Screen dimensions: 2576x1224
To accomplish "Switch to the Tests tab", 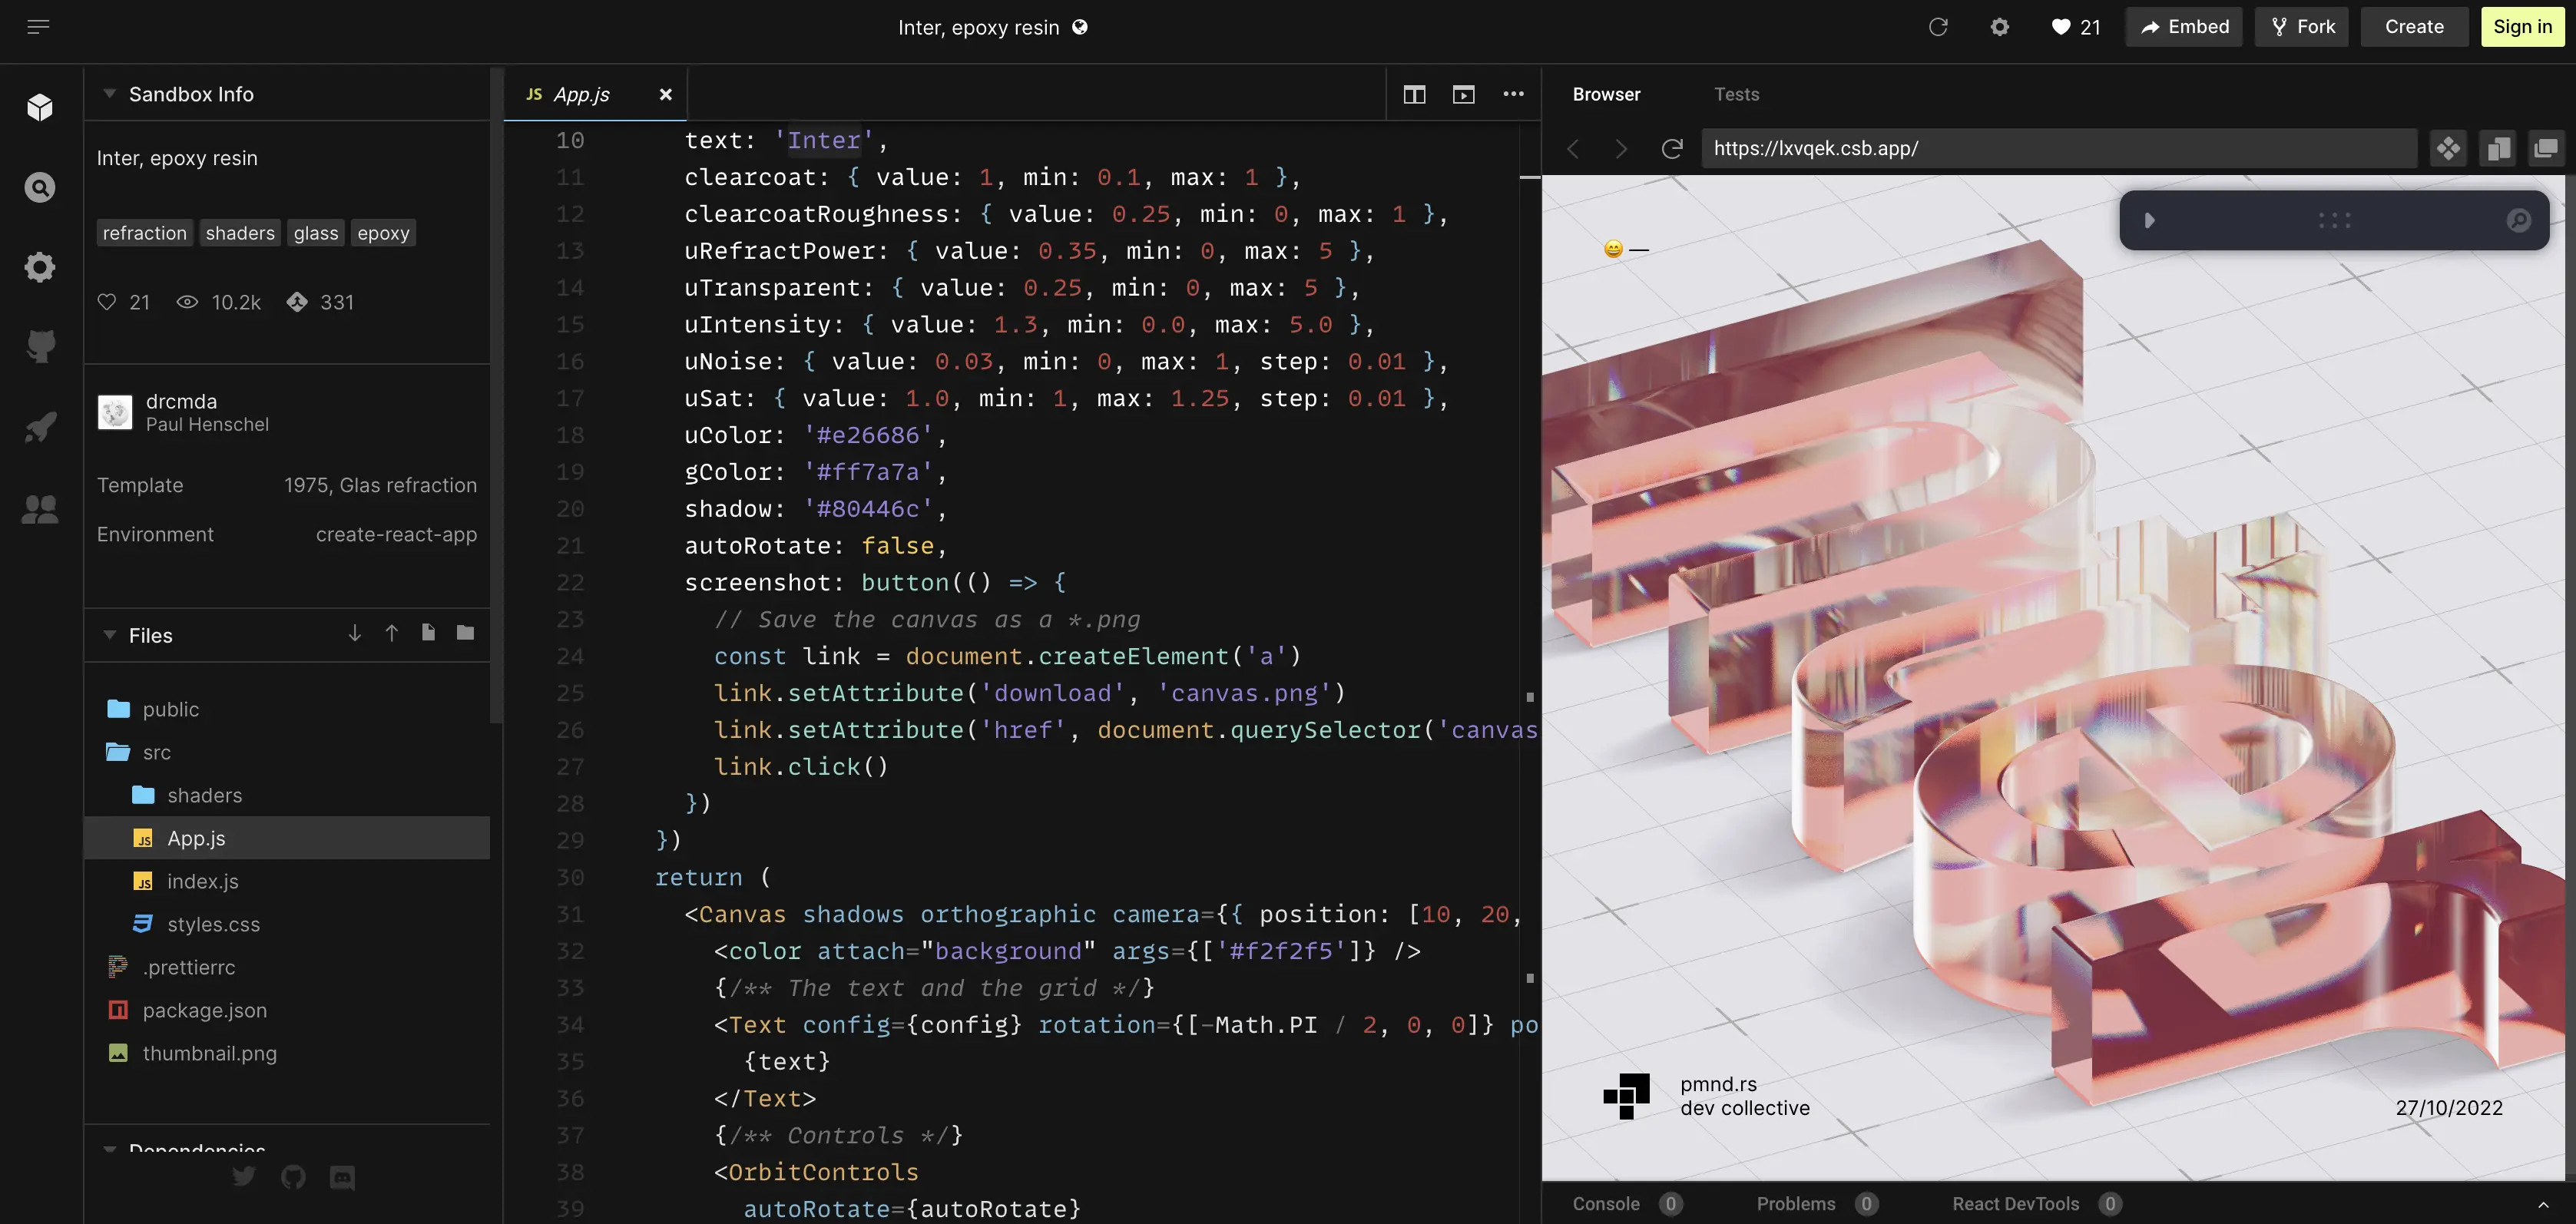I will [x=1736, y=94].
